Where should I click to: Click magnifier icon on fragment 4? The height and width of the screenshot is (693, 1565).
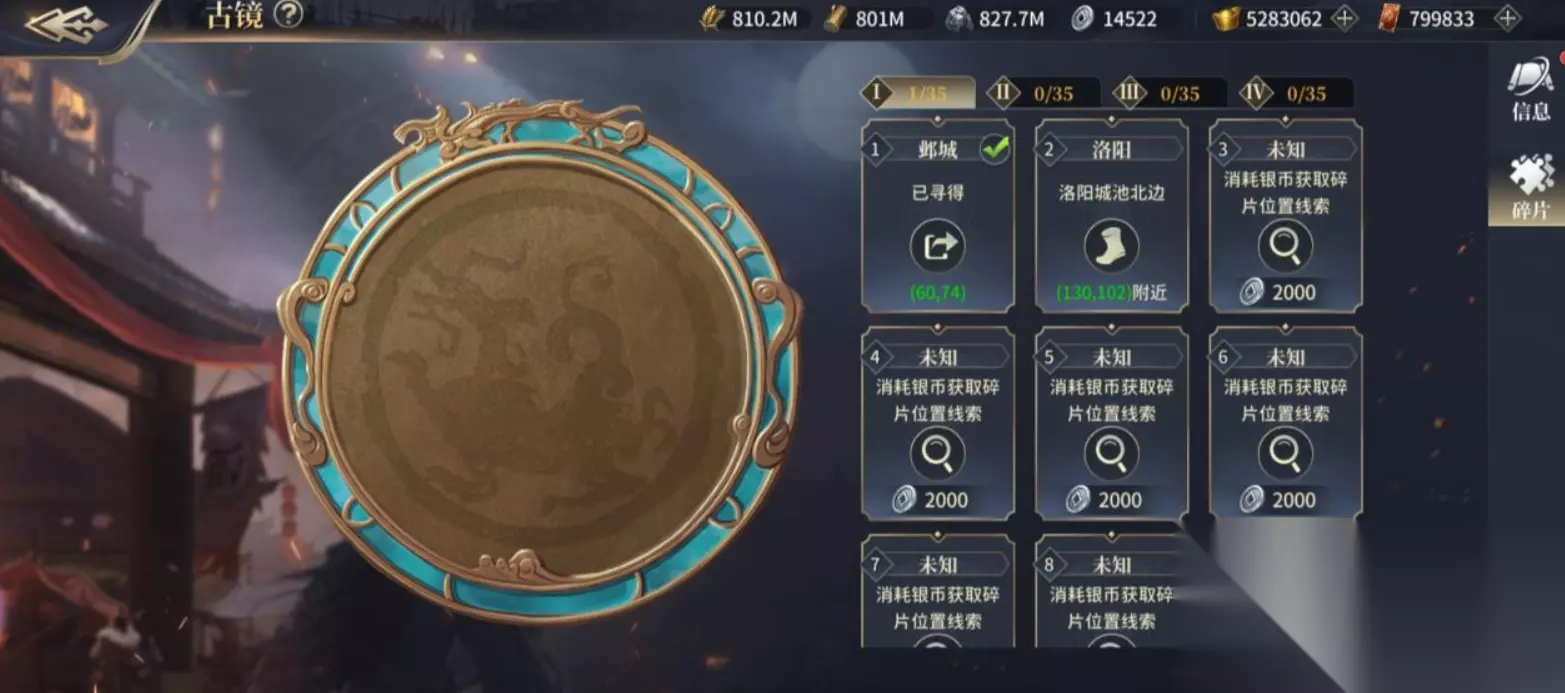pos(938,452)
